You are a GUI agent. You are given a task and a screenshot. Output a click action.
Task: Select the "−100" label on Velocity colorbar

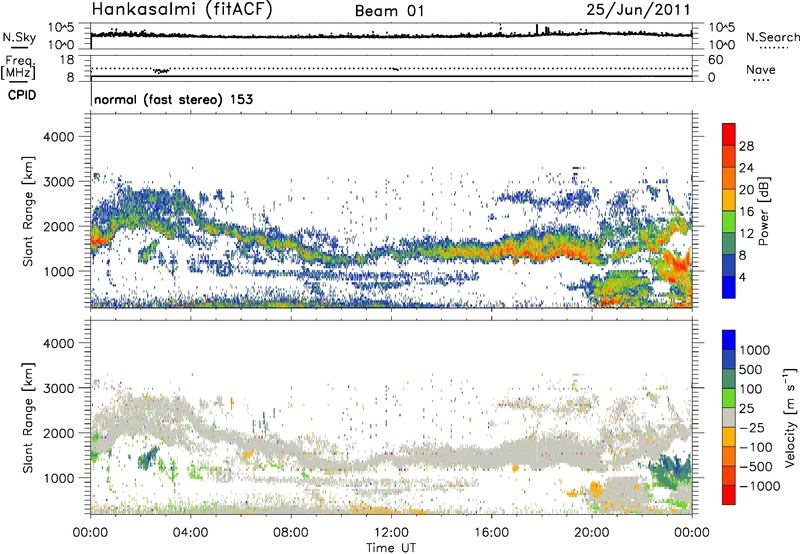(x=755, y=447)
